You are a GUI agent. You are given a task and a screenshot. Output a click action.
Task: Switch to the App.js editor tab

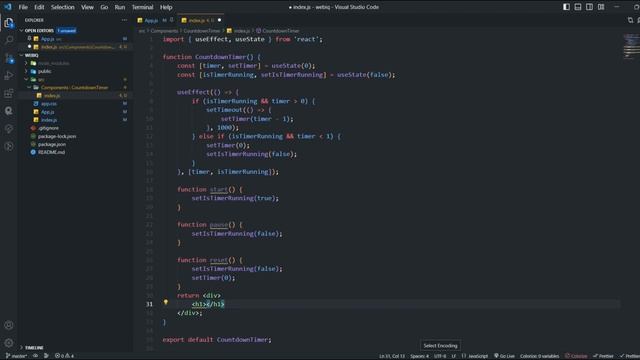[155, 20]
